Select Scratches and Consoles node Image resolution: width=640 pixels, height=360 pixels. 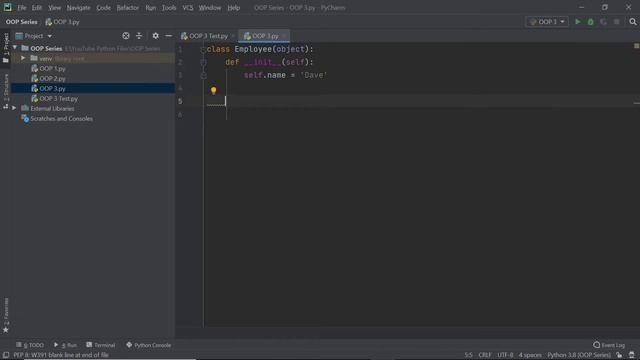(x=61, y=118)
